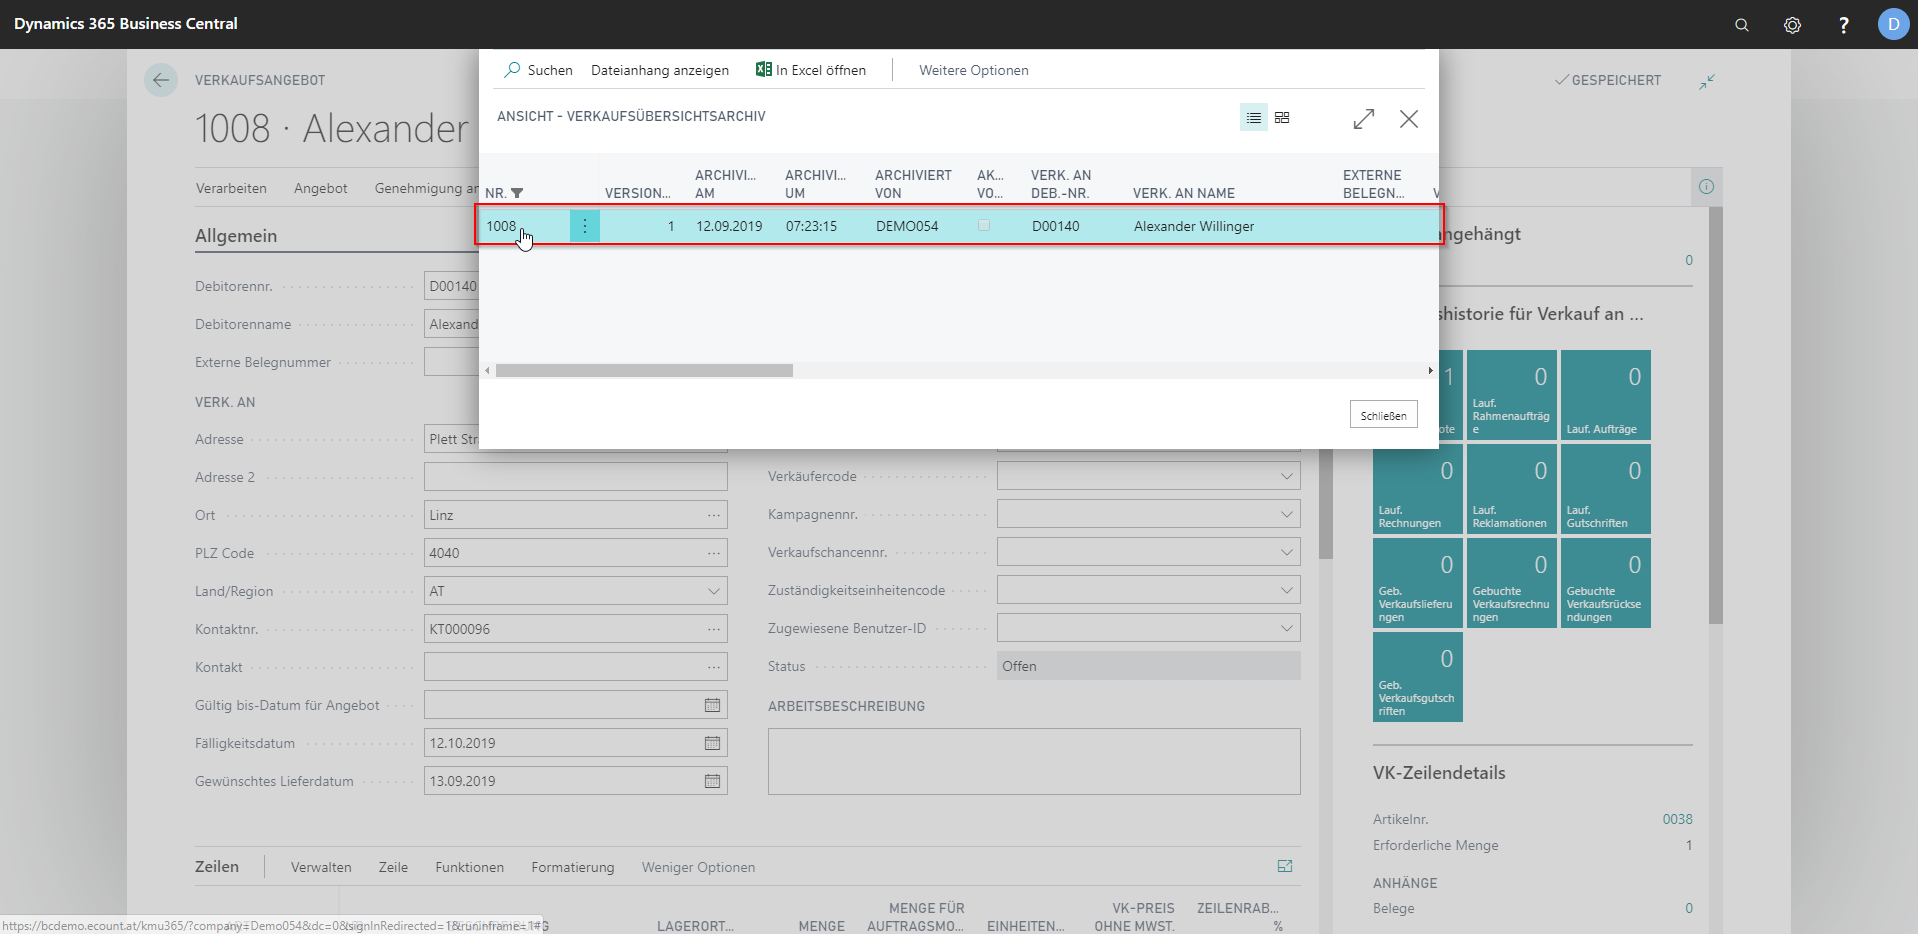The width and height of the screenshot is (1918, 934).
Task: Click the filter icon on the NR. column
Action: point(517,193)
